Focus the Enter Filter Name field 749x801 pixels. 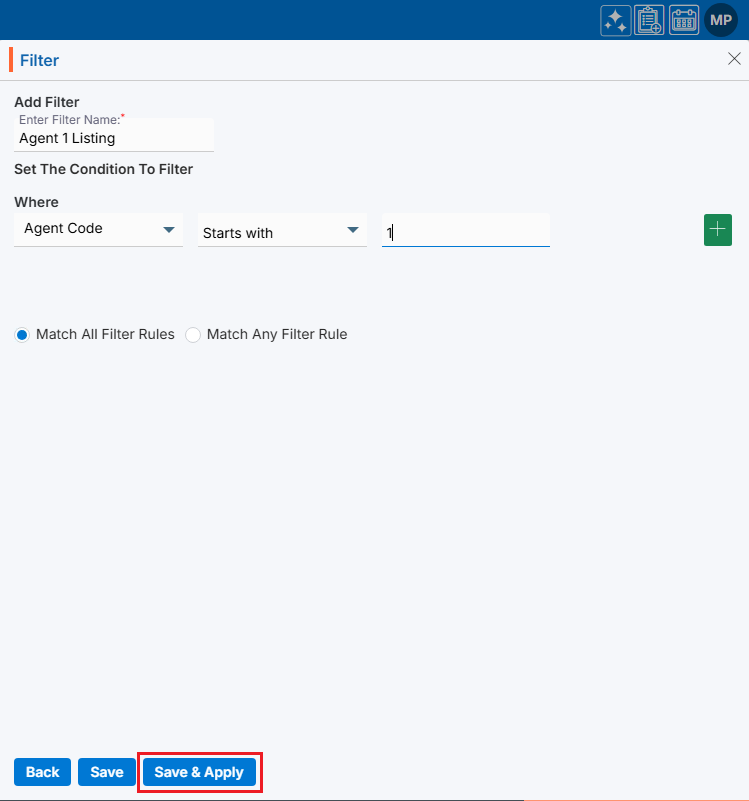(114, 139)
